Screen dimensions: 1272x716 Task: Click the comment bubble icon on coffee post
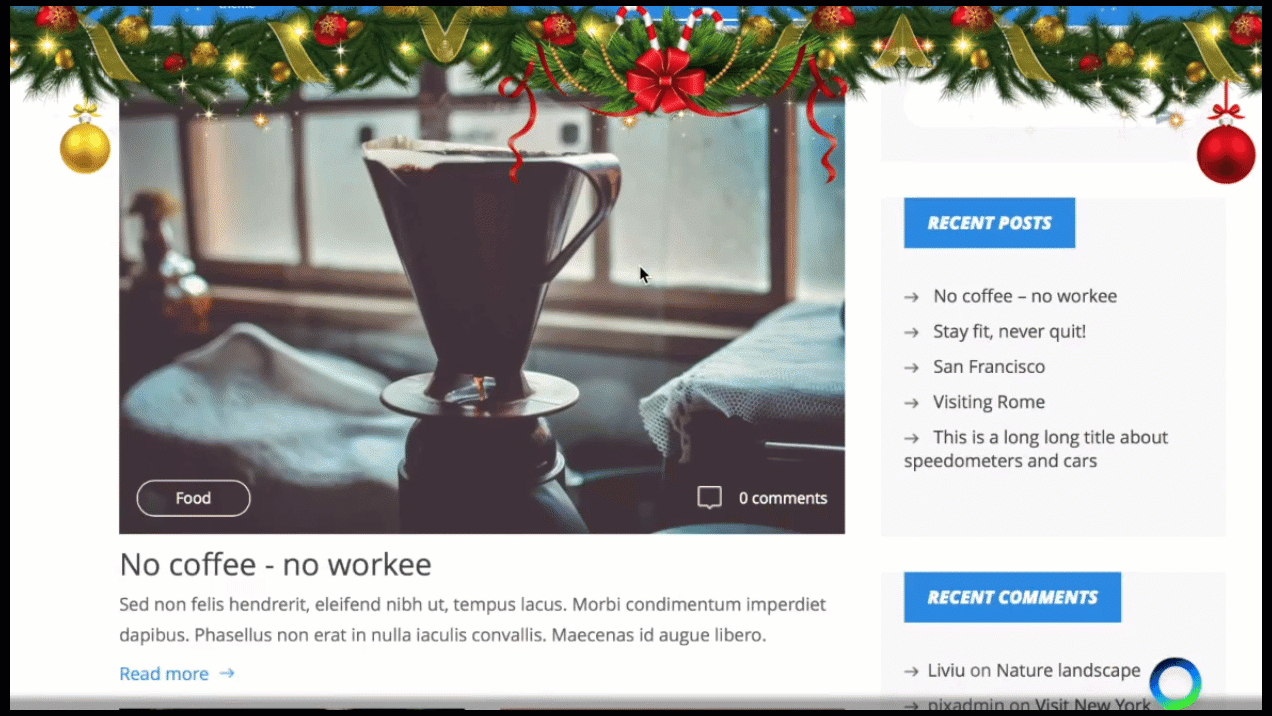point(709,498)
